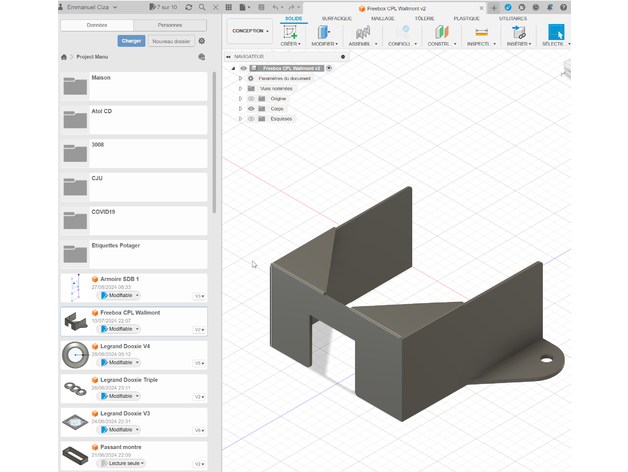Switch to the Personnes tab

170,24
